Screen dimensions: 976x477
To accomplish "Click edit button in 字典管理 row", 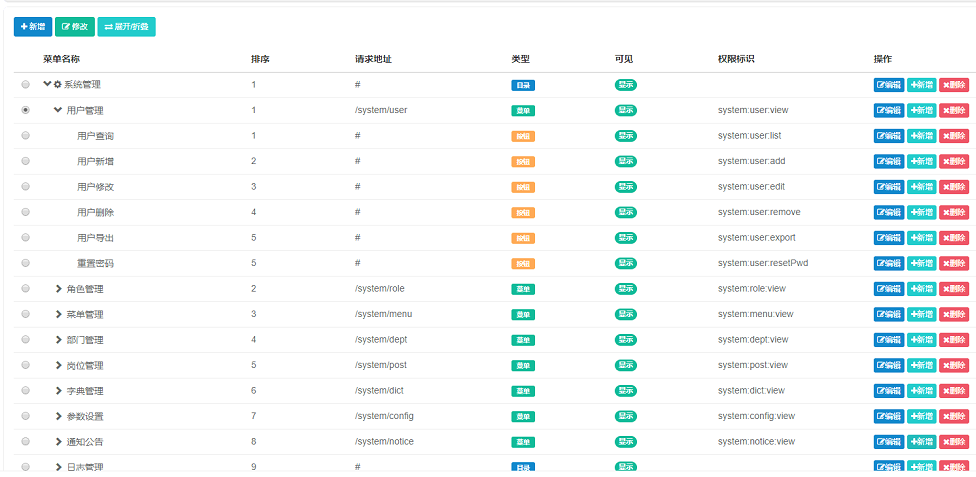I will coord(889,391).
